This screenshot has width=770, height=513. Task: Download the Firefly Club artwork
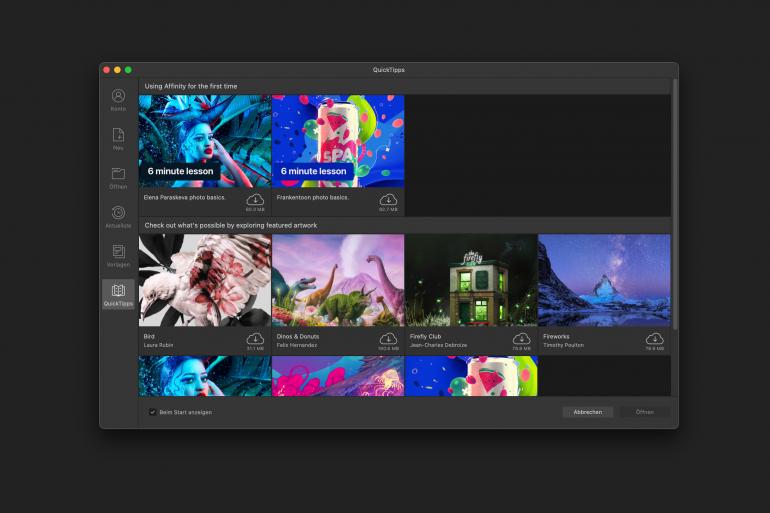(521, 339)
